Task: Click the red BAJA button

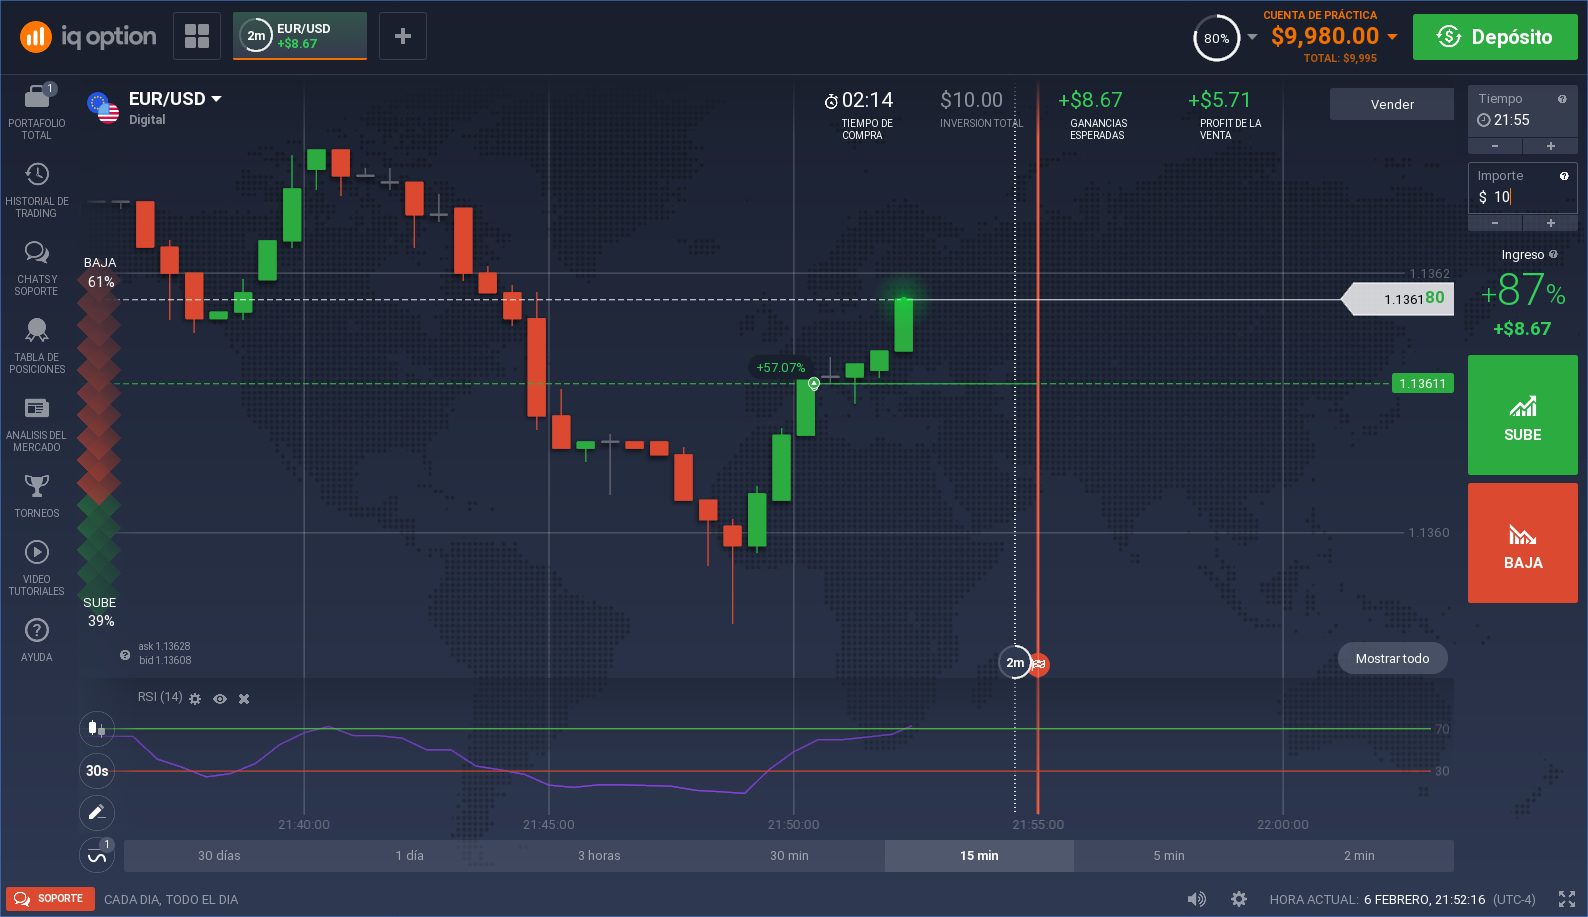Action: point(1523,543)
